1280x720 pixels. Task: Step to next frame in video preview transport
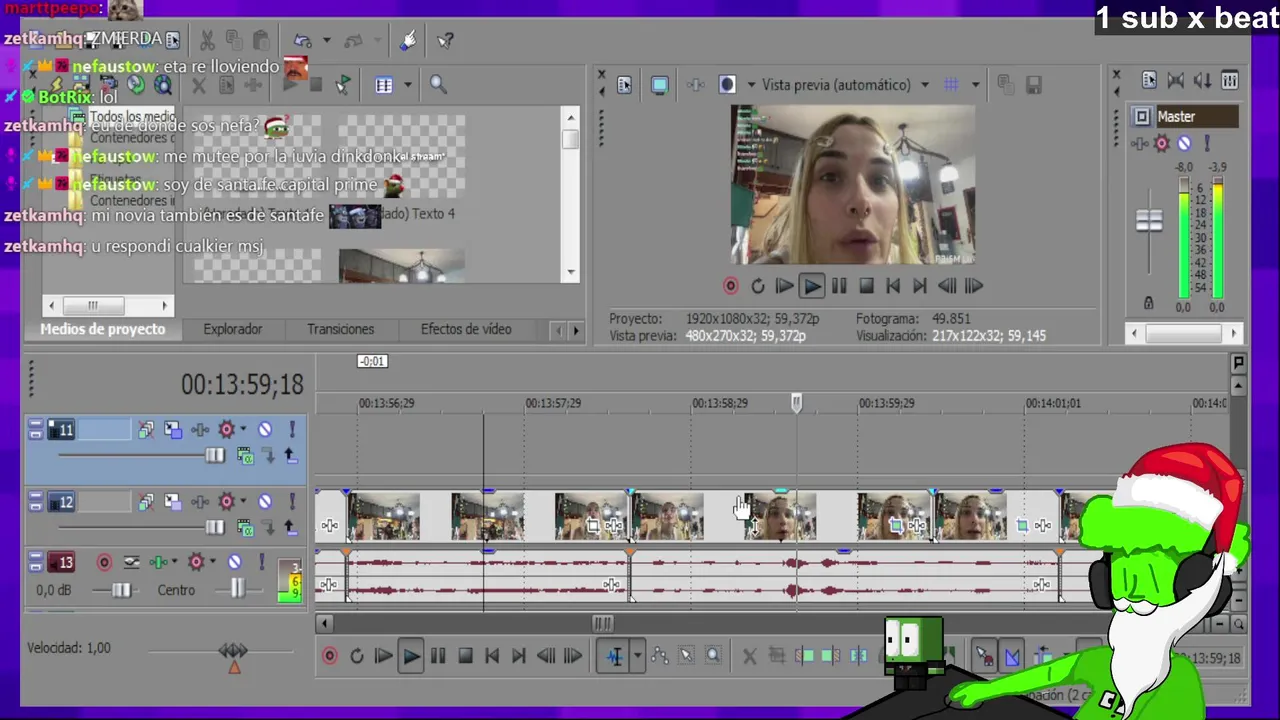[974, 286]
